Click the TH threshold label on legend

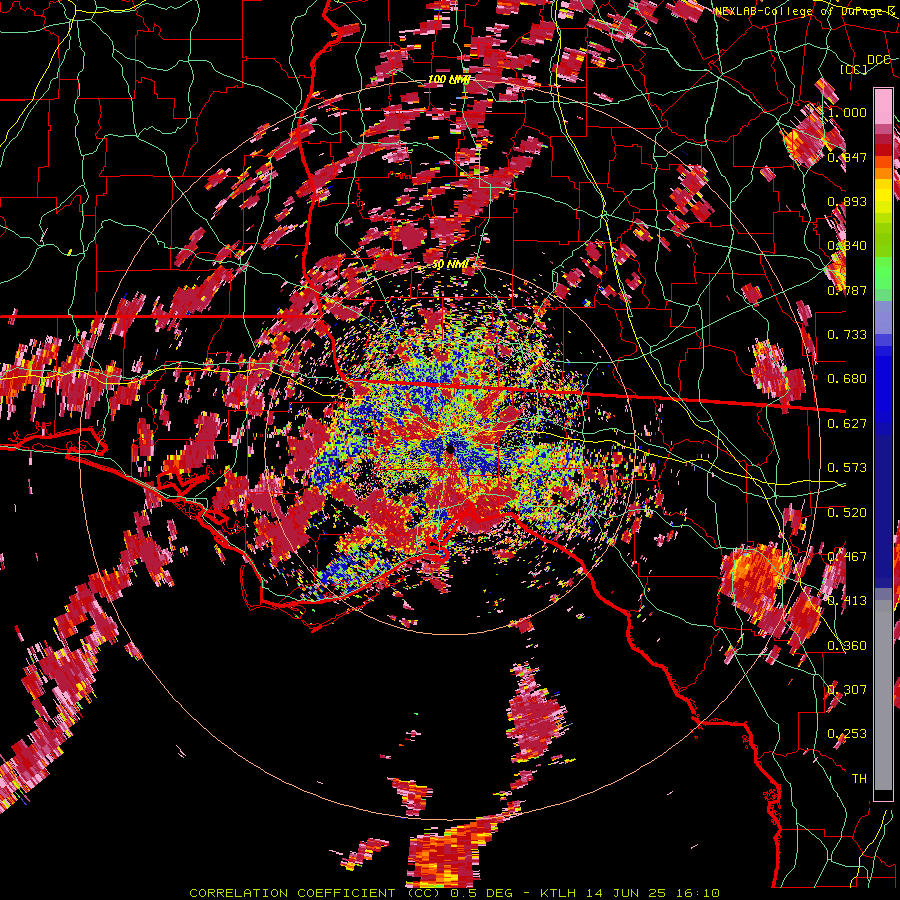(859, 779)
